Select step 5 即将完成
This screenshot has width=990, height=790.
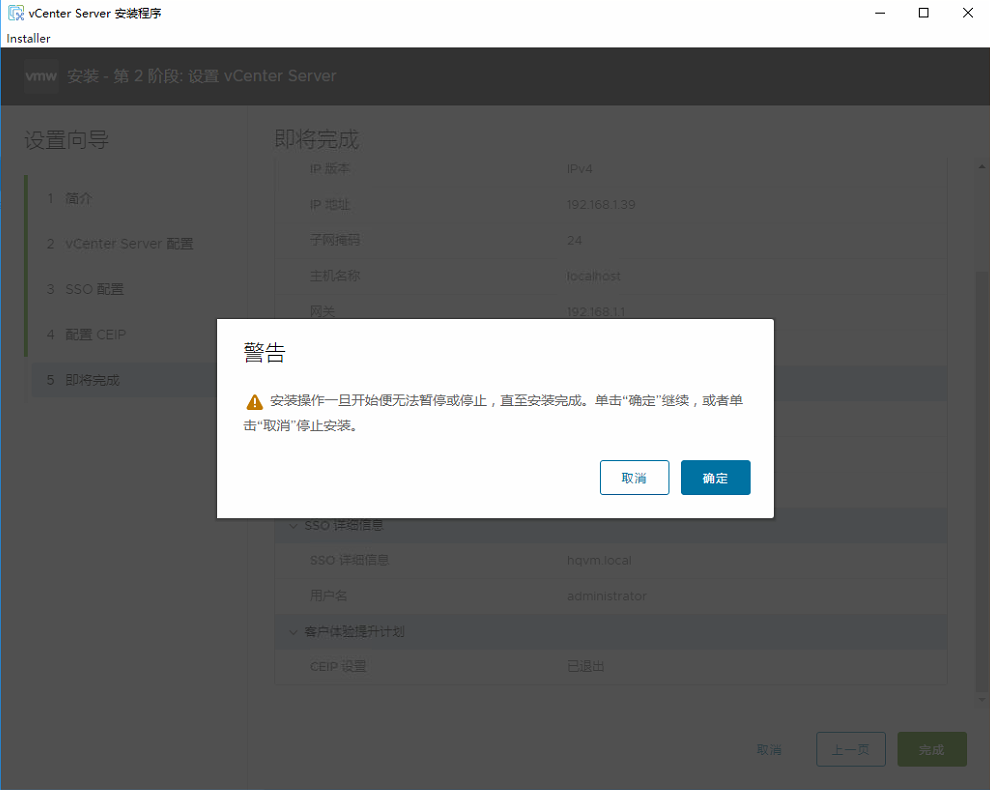123,380
